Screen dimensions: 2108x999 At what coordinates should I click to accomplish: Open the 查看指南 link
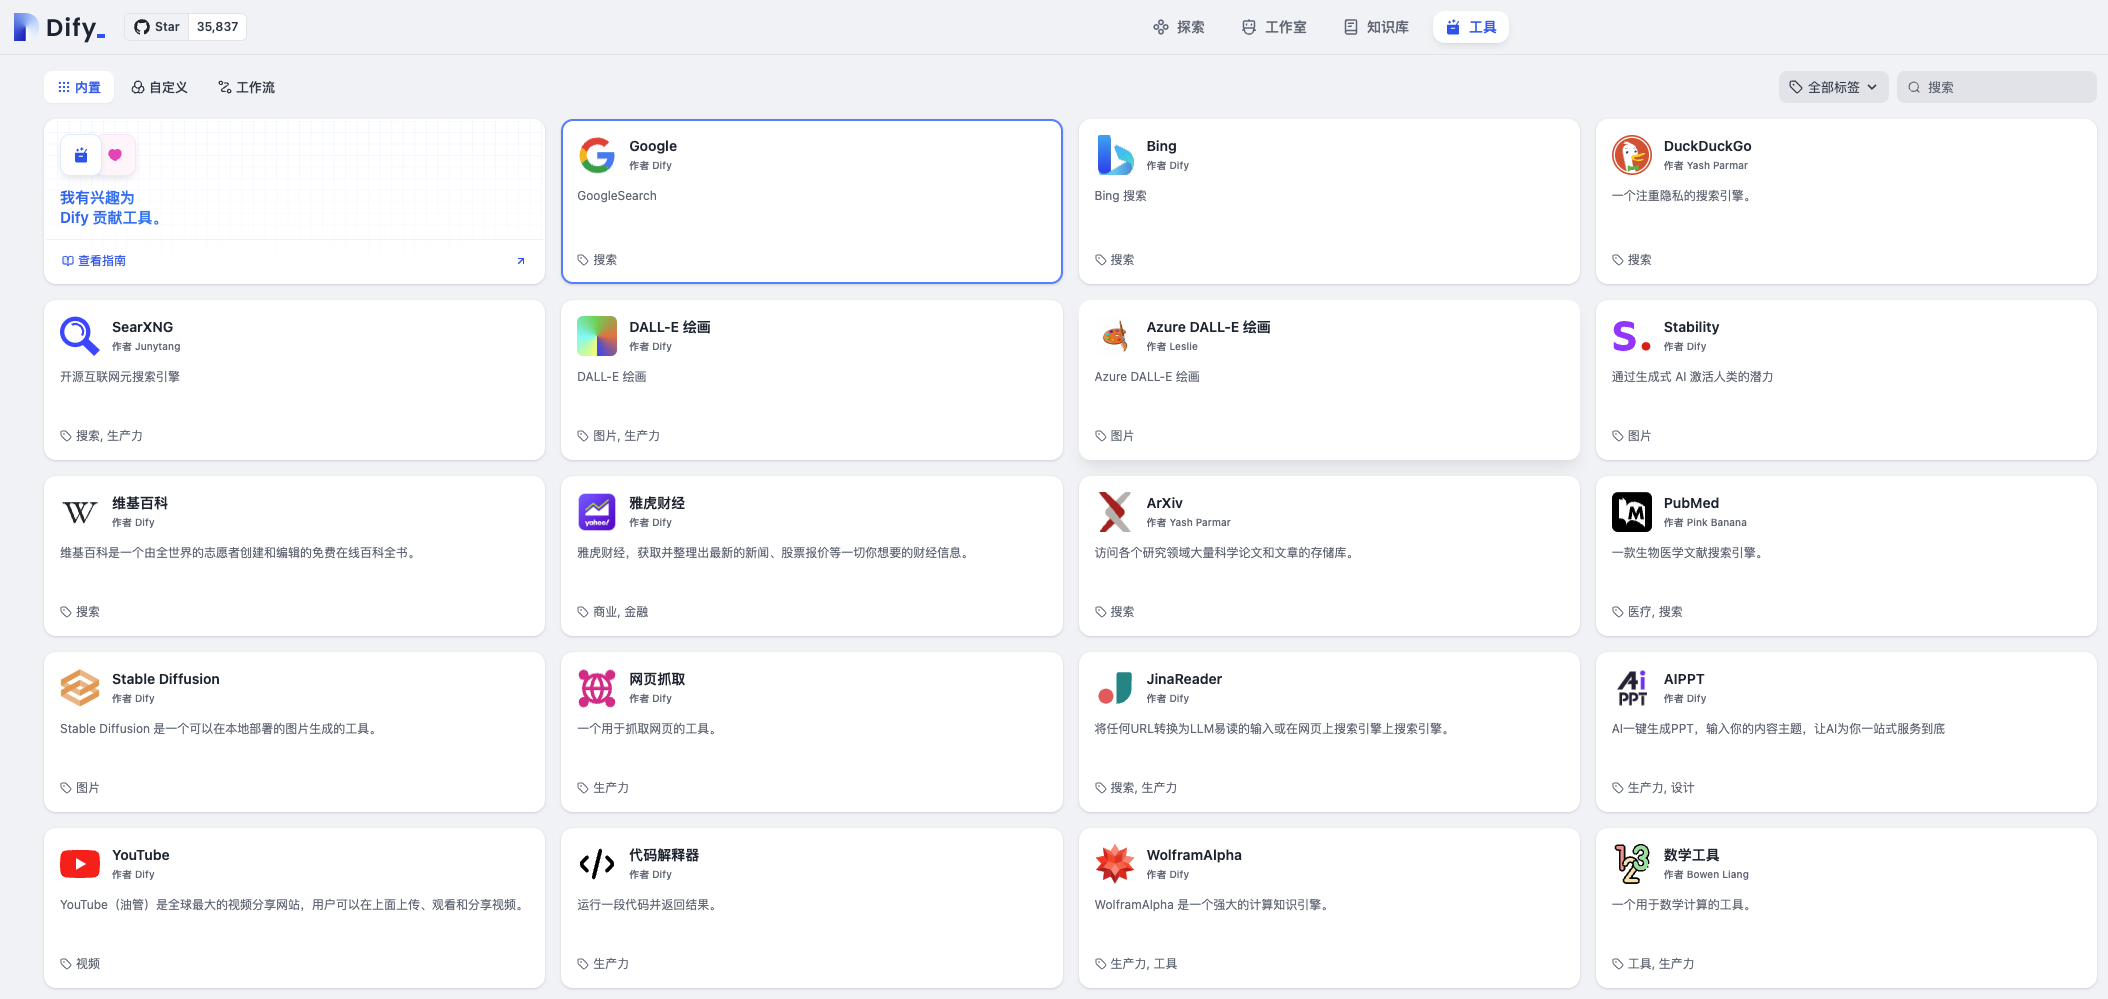click(94, 261)
